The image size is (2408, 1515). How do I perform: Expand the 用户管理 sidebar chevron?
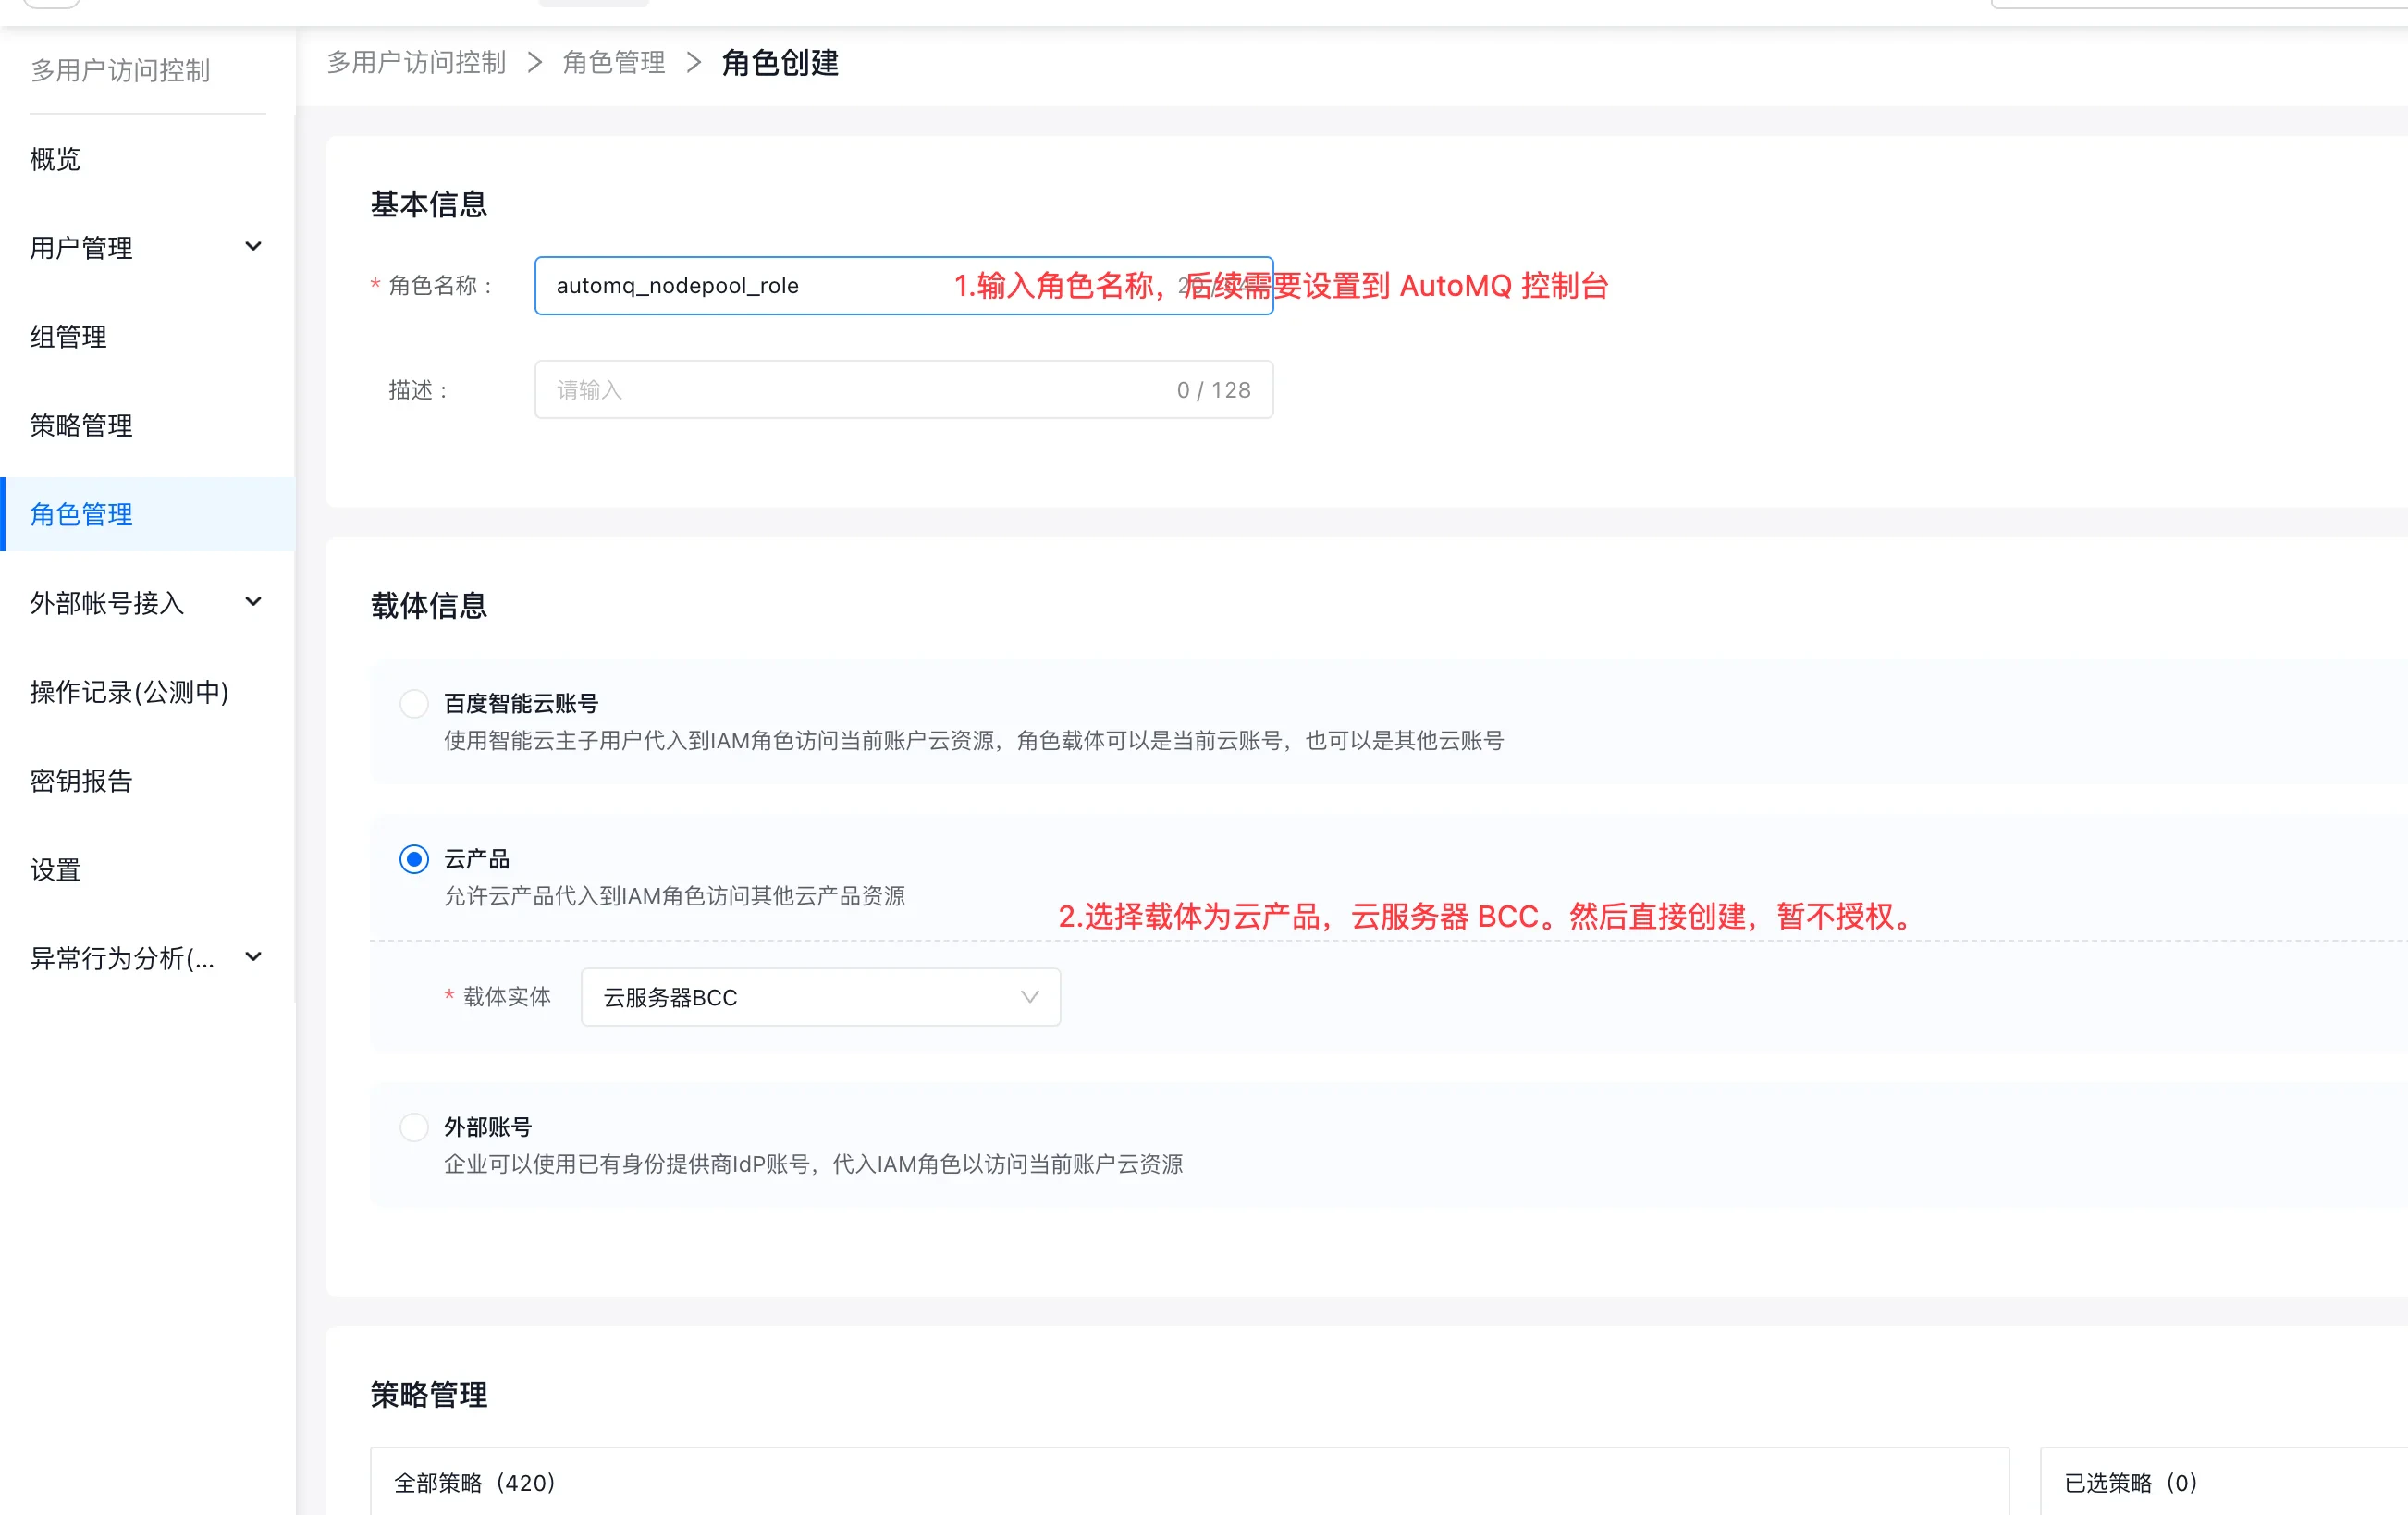pyautogui.click(x=253, y=247)
